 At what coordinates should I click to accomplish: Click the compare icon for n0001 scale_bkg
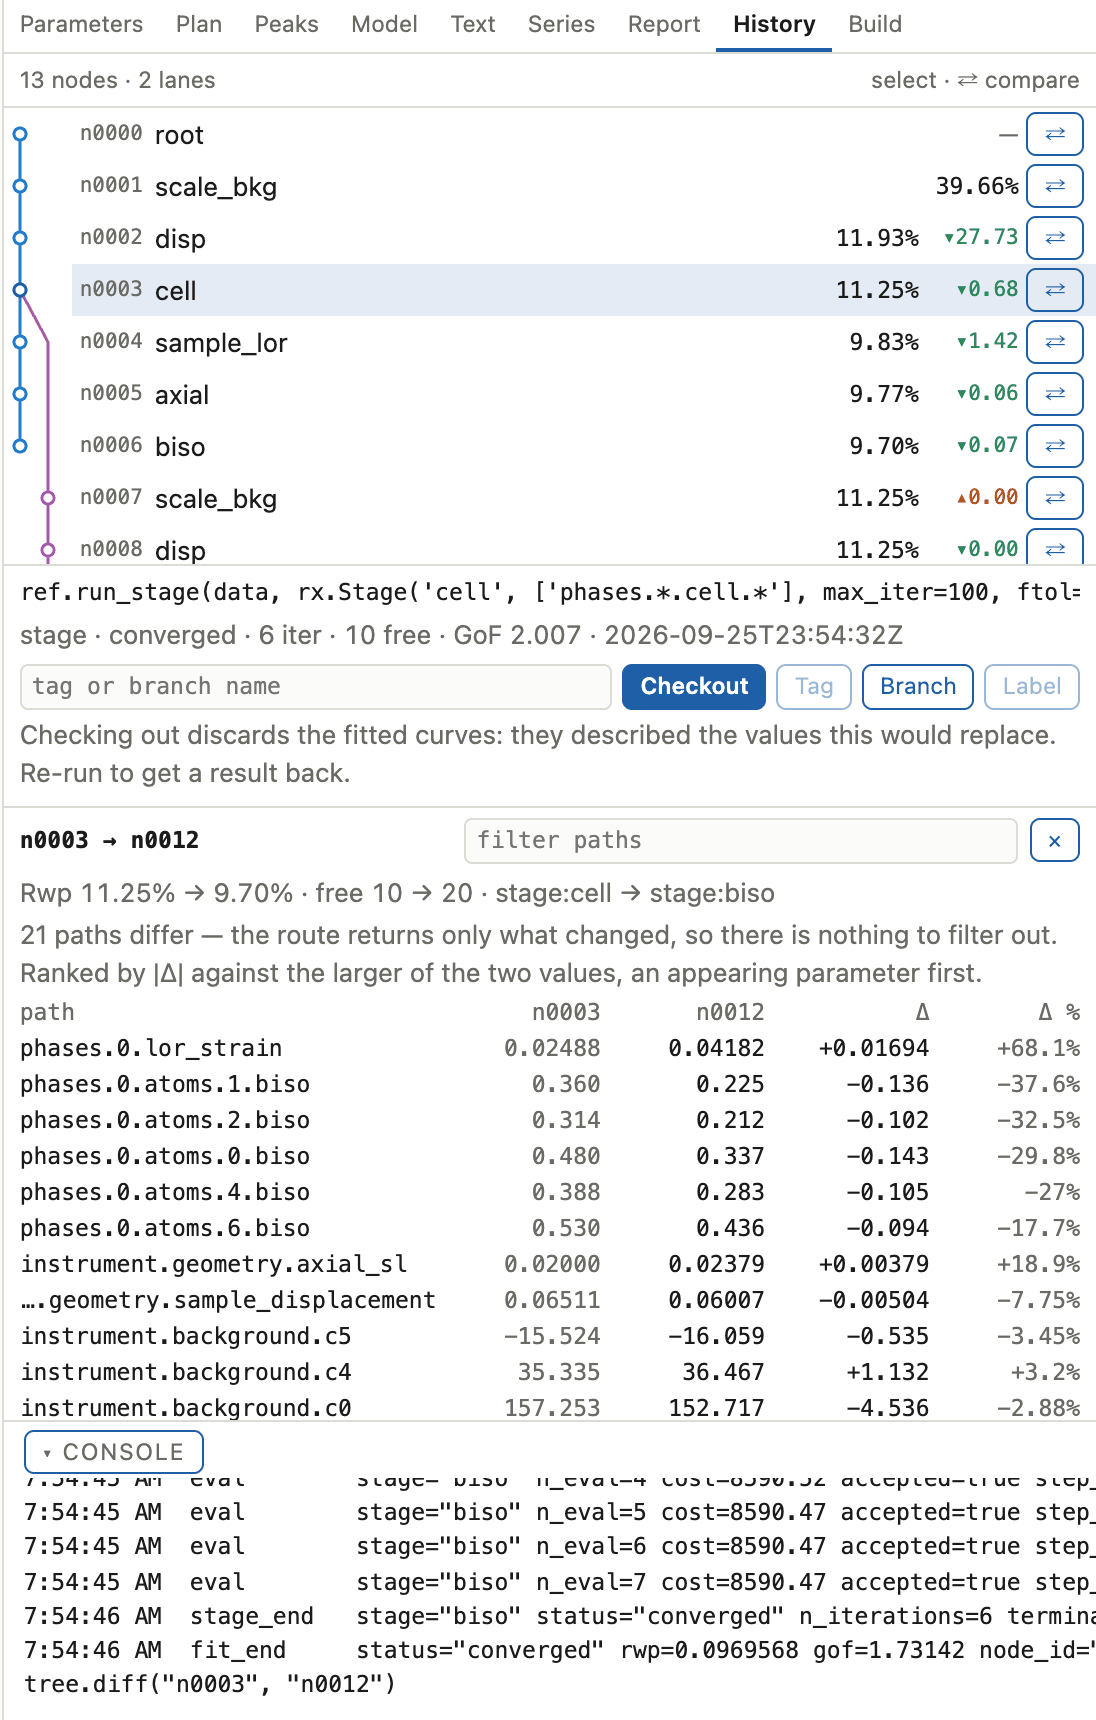pyautogui.click(x=1055, y=186)
